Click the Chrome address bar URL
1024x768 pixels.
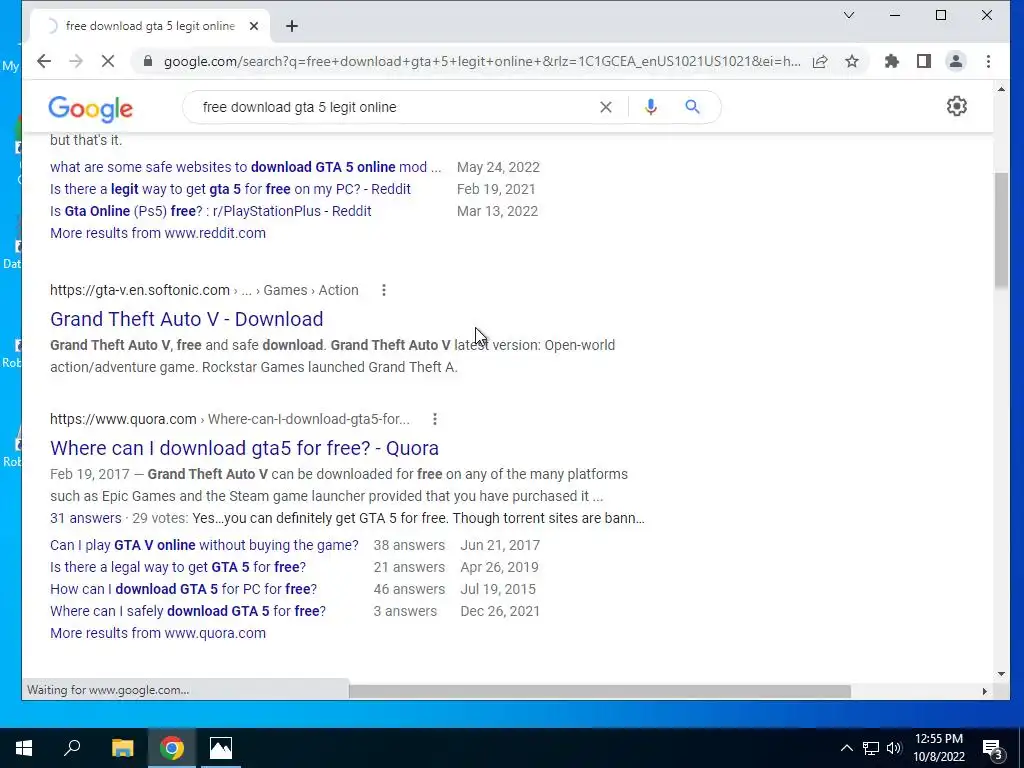point(482,61)
